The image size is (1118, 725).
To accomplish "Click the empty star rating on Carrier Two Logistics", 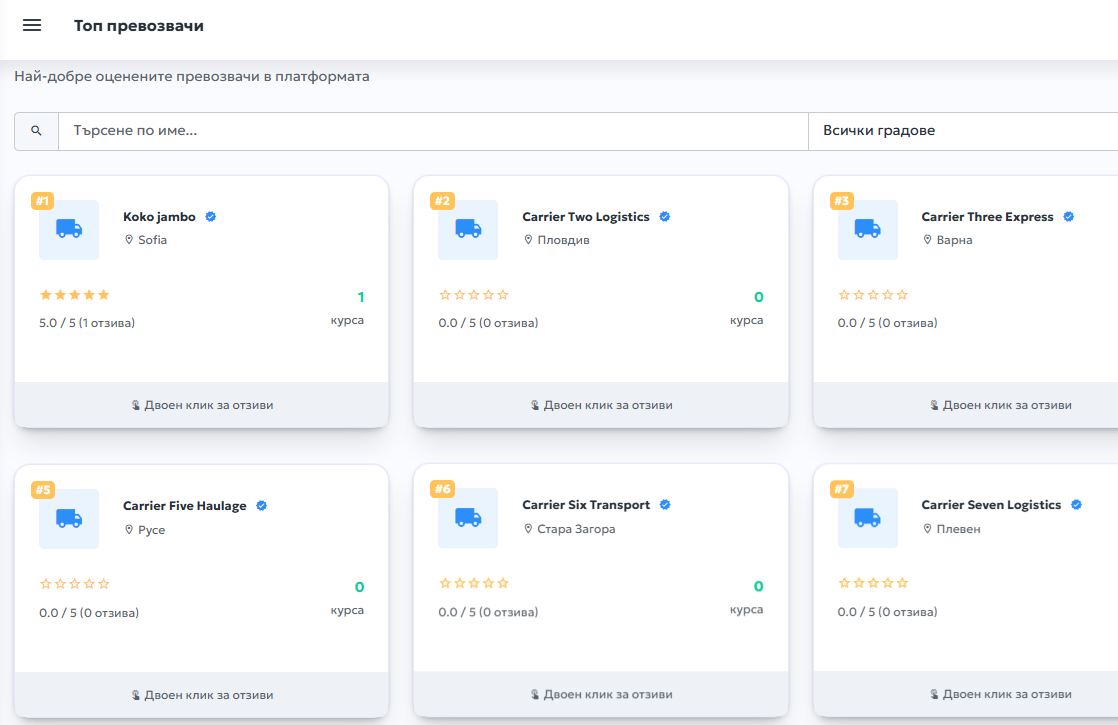I will pyautogui.click(x=474, y=295).
